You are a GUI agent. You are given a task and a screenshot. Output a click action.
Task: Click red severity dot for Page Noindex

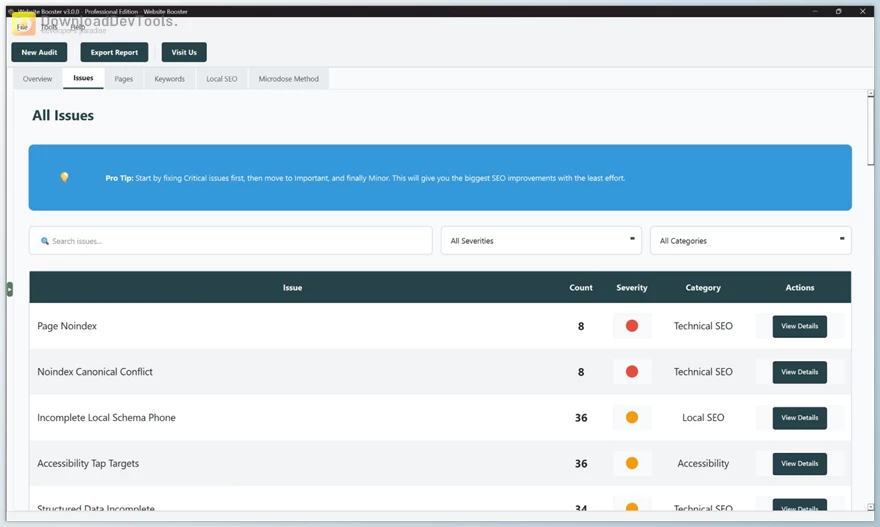pyautogui.click(x=632, y=326)
